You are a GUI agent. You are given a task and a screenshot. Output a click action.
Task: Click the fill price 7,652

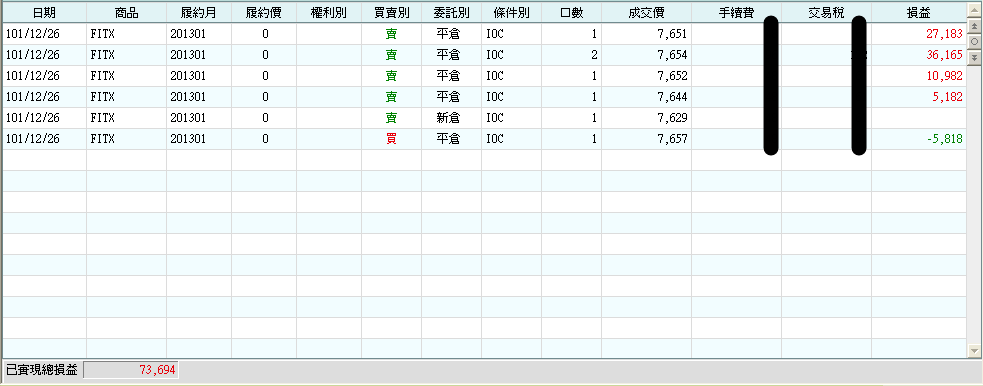(x=673, y=76)
